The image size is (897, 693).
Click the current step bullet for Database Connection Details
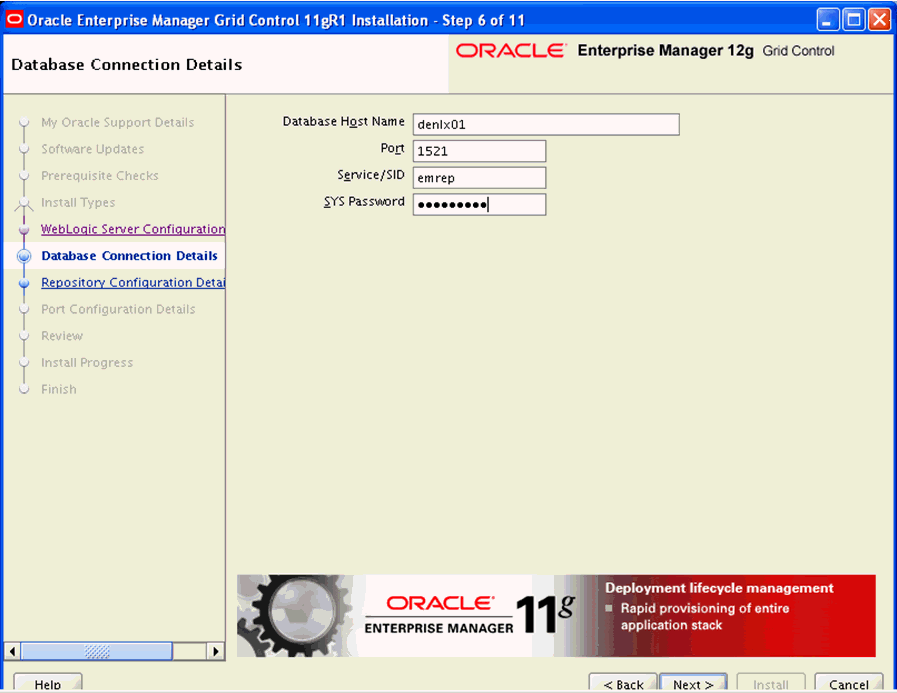pyautogui.click(x=24, y=256)
